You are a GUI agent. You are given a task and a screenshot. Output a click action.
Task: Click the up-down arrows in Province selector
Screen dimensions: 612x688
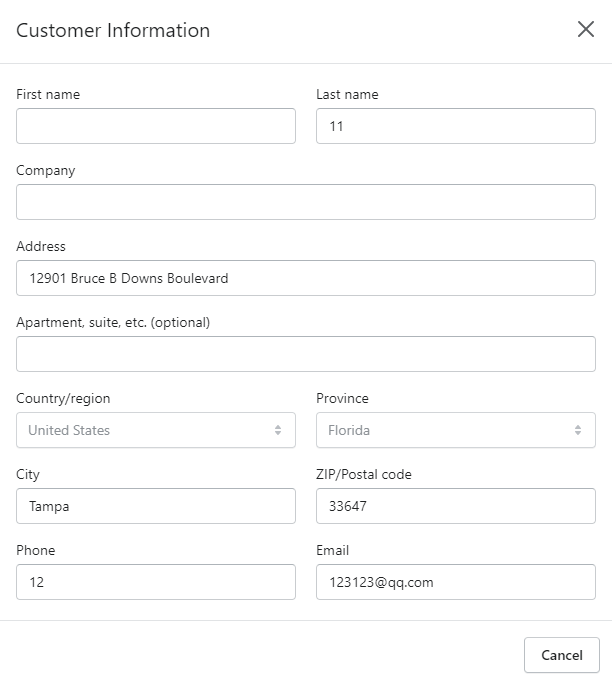point(578,430)
